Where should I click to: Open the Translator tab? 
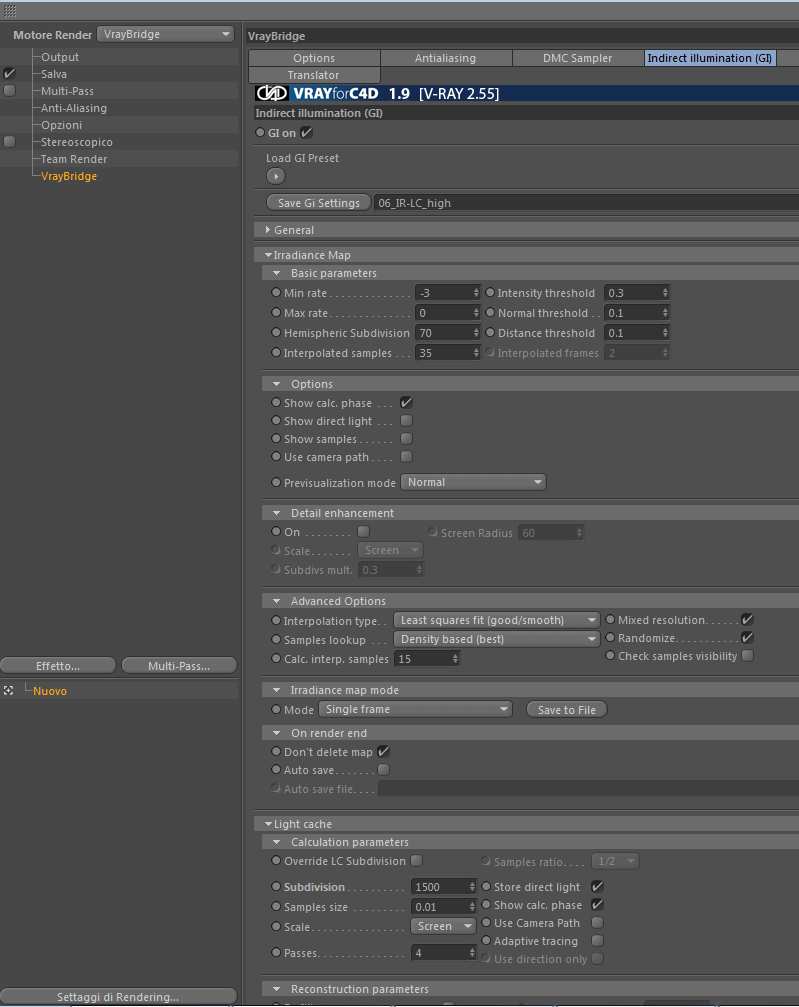pyautogui.click(x=314, y=75)
